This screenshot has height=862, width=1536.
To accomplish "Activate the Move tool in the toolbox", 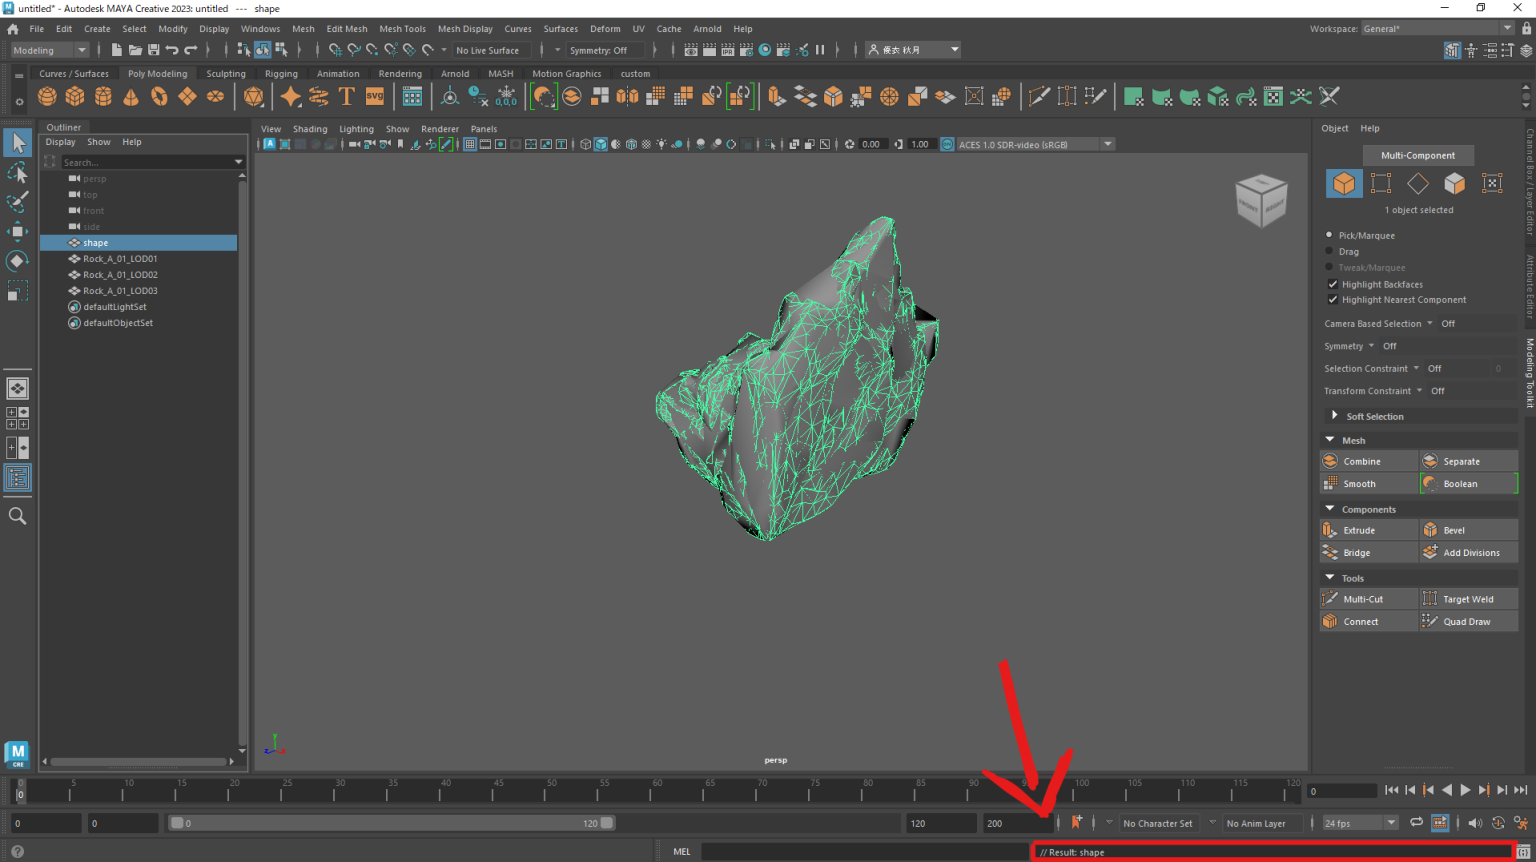I will 17,230.
